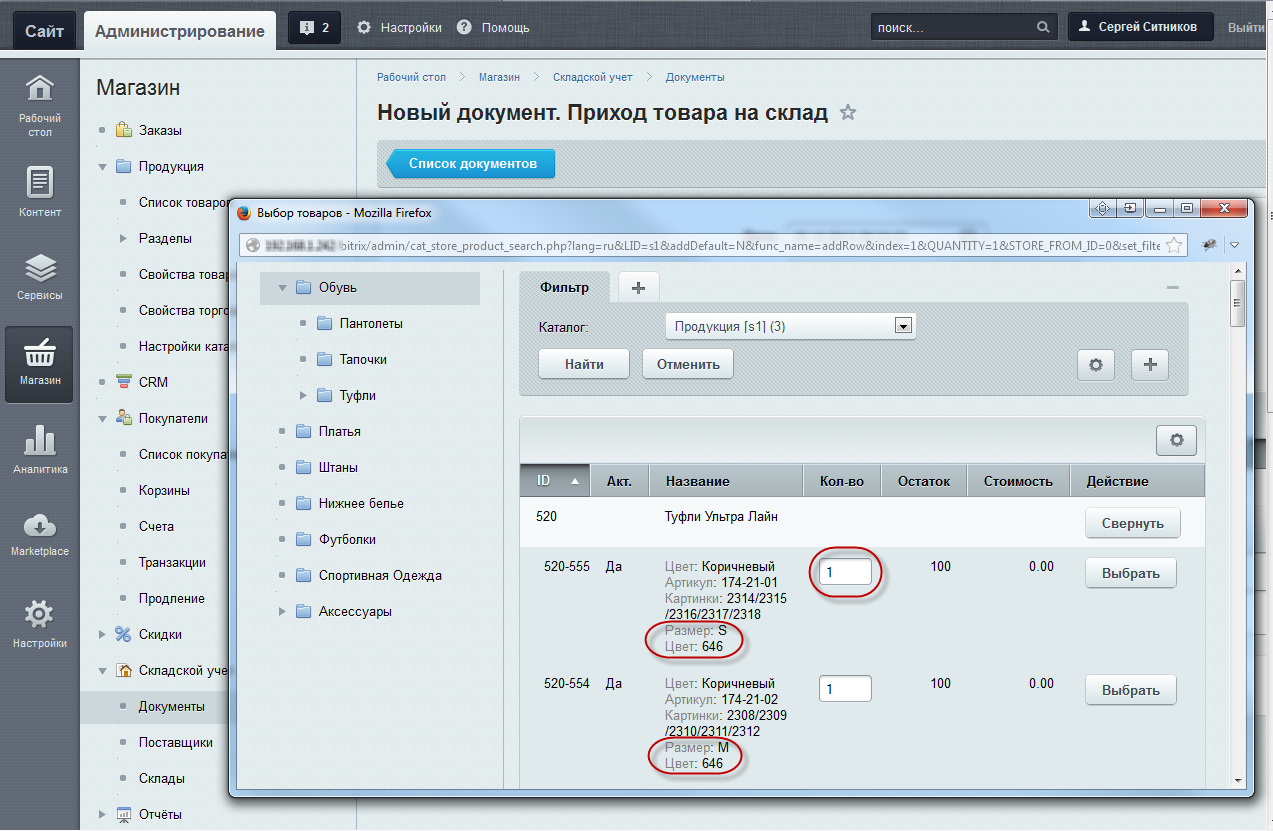Screen dimensions: 1273x831
Task: Open Склады in Магазин menu
Action: [x=162, y=779]
